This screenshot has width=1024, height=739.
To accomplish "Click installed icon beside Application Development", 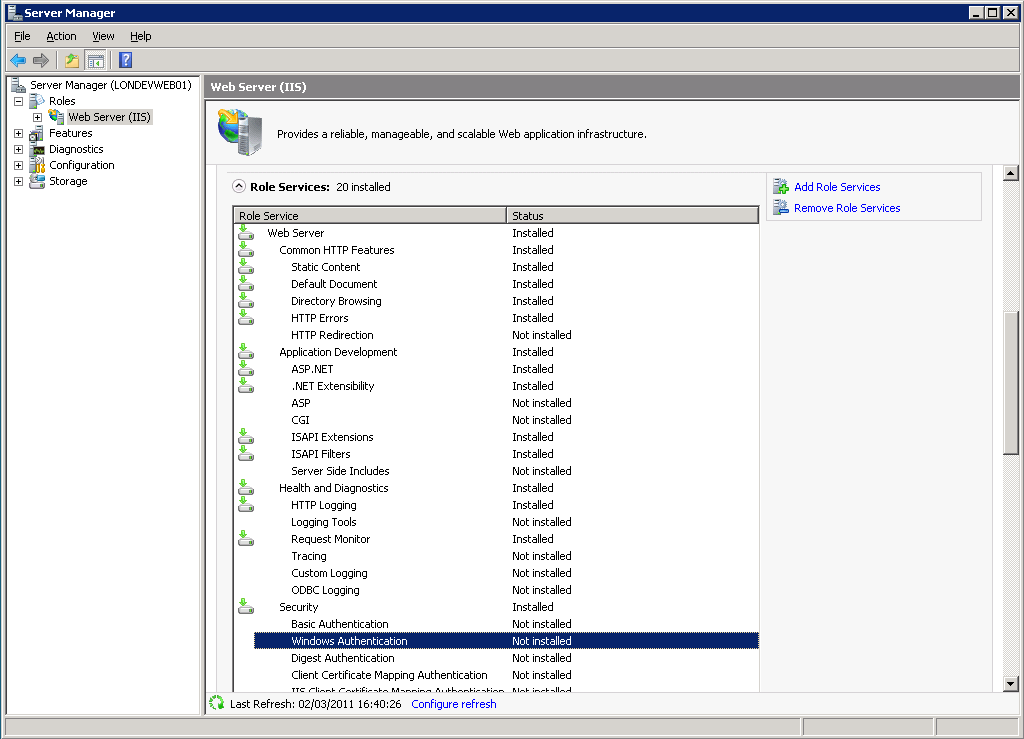I will point(246,351).
